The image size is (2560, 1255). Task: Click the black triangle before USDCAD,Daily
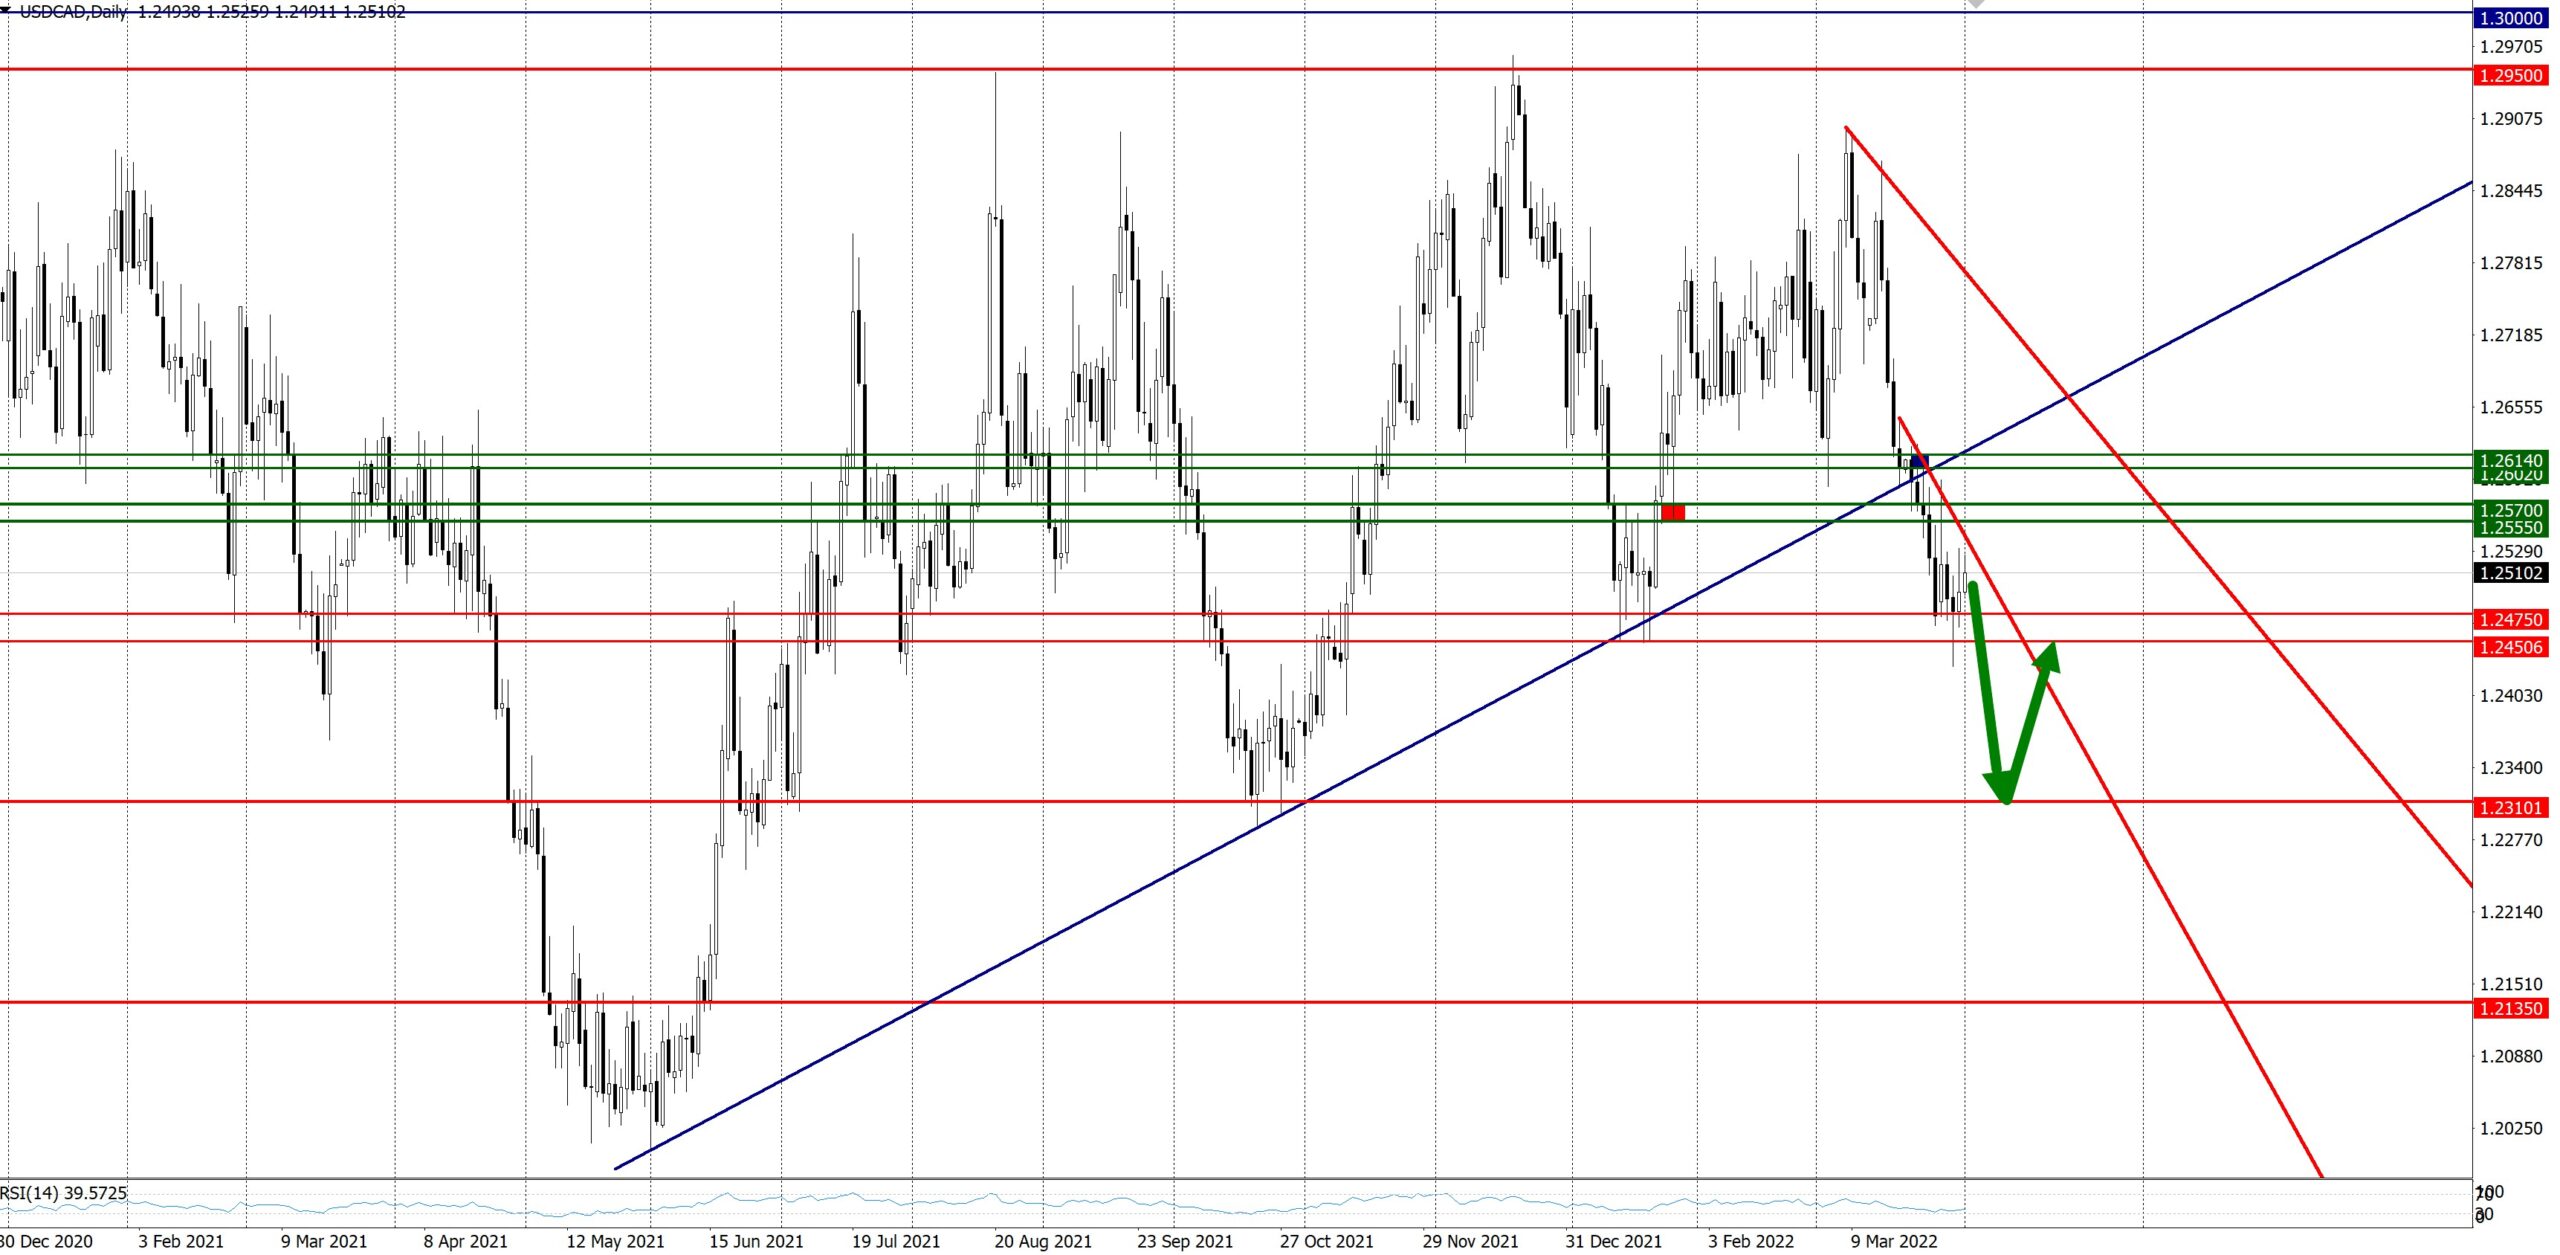(7, 10)
